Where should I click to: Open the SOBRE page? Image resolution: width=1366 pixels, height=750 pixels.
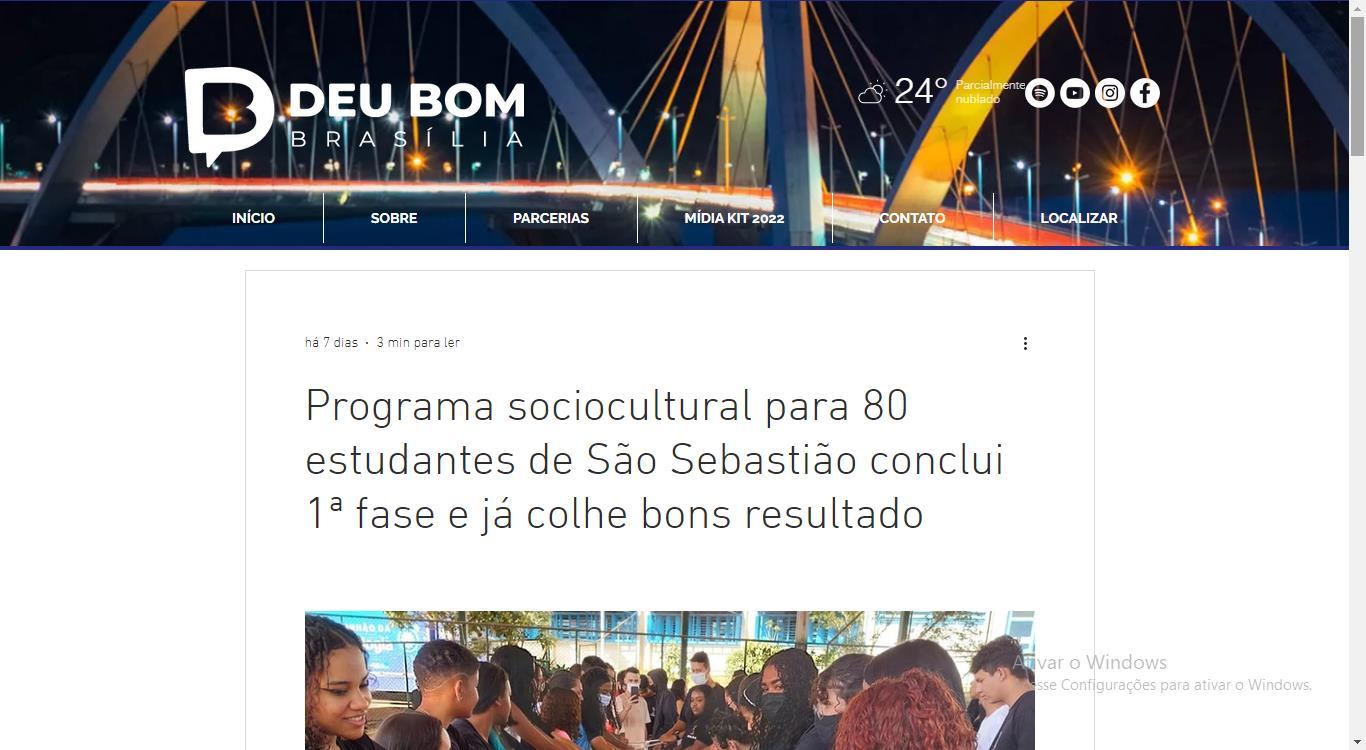[x=394, y=218]
